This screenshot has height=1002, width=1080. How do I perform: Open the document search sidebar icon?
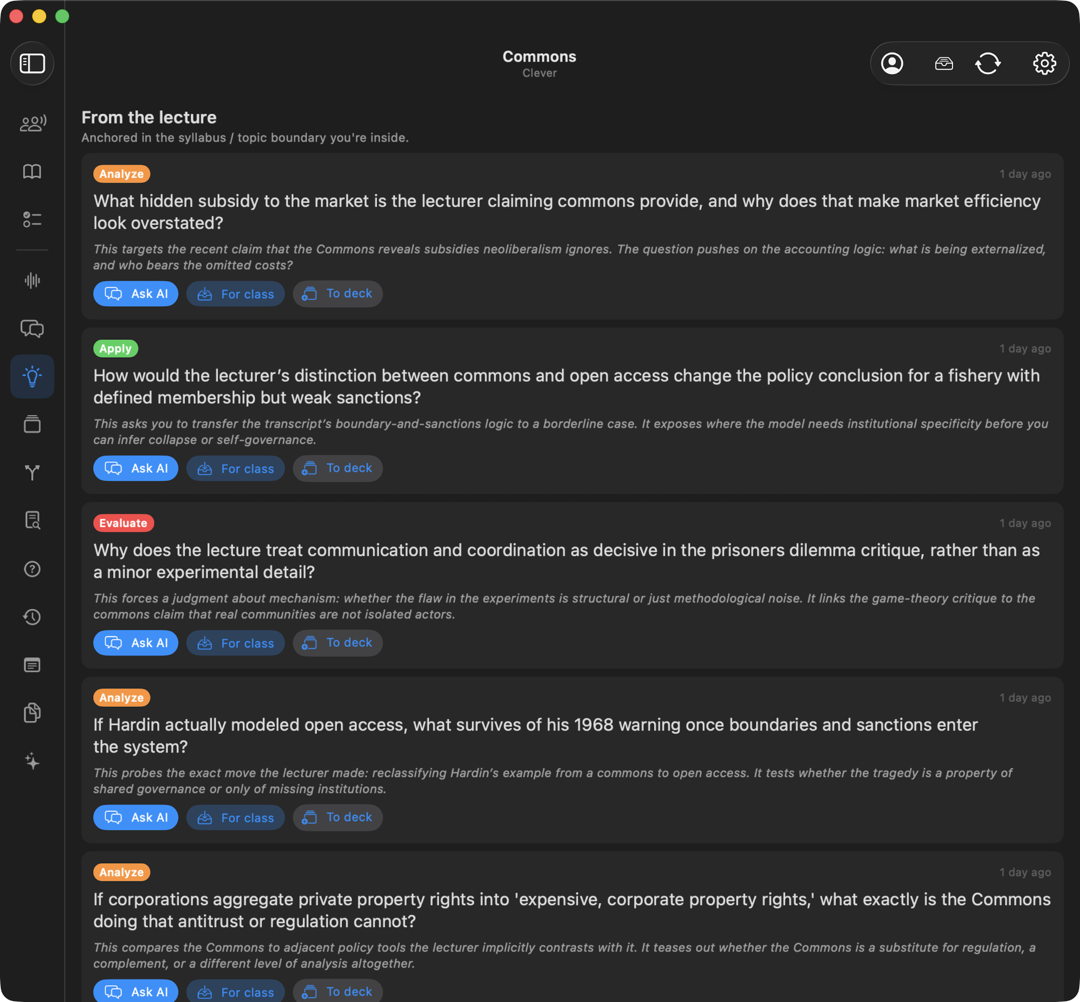tap(32, 521)
